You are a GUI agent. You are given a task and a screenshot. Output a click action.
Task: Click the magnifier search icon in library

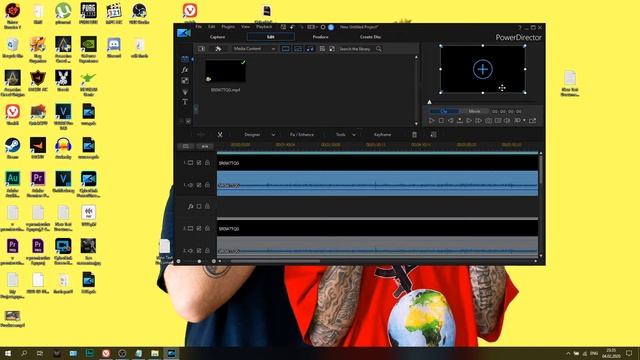click(x=379, y=49)
